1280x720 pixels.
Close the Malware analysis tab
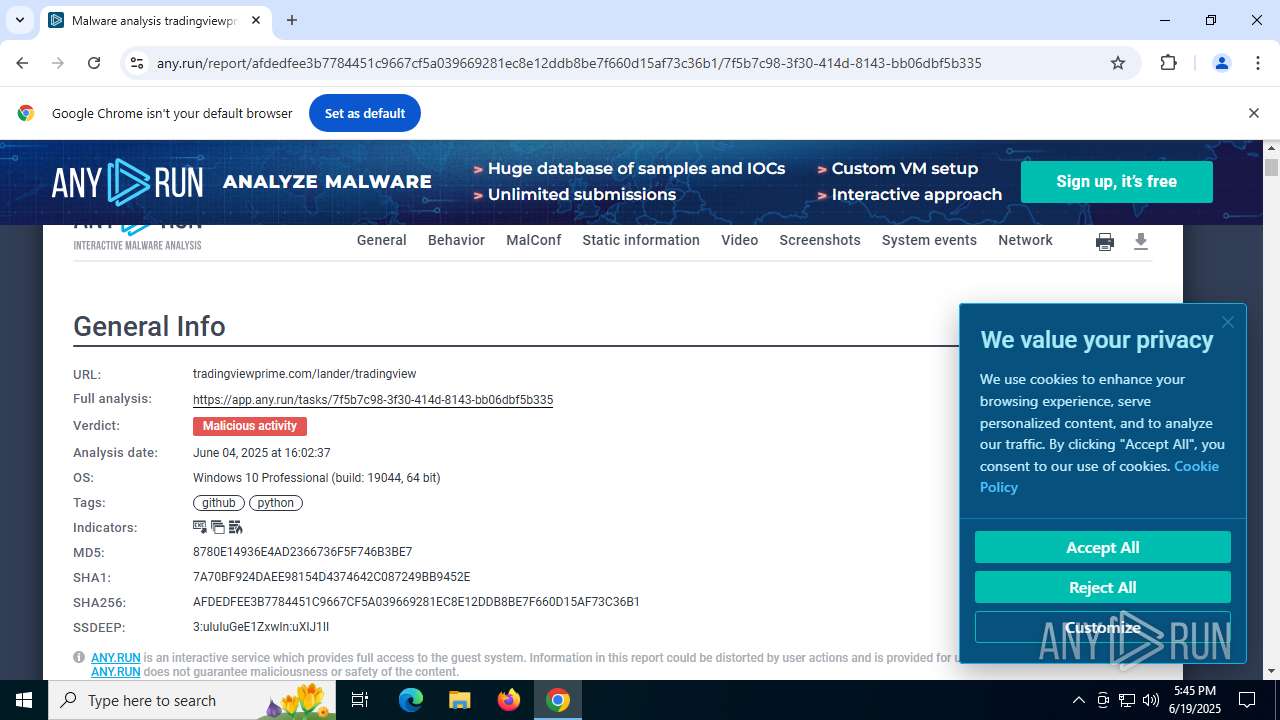point(256,20)
